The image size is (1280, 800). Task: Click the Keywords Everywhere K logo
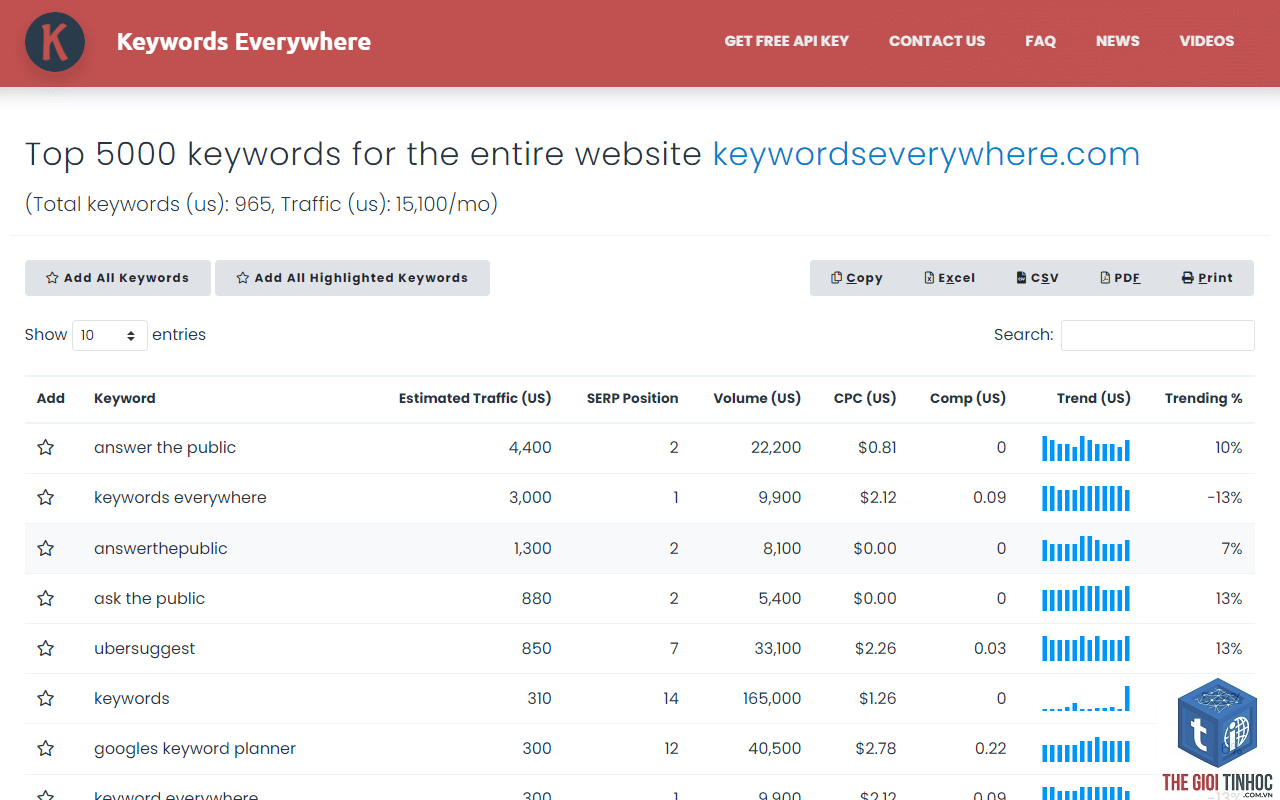[55, 42]
